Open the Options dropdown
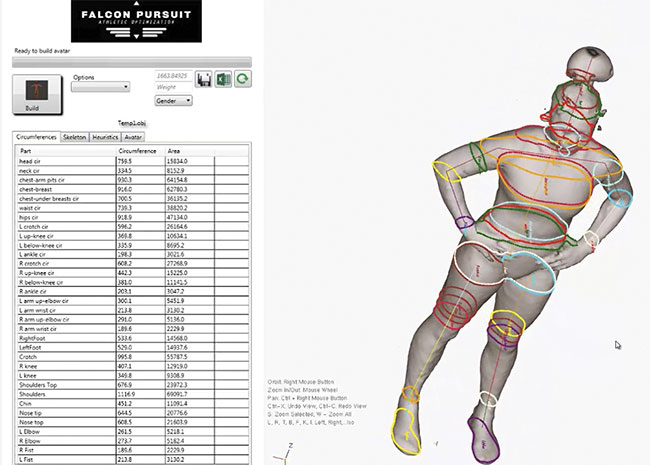This screenshot has height=465, width=650. 100,87
